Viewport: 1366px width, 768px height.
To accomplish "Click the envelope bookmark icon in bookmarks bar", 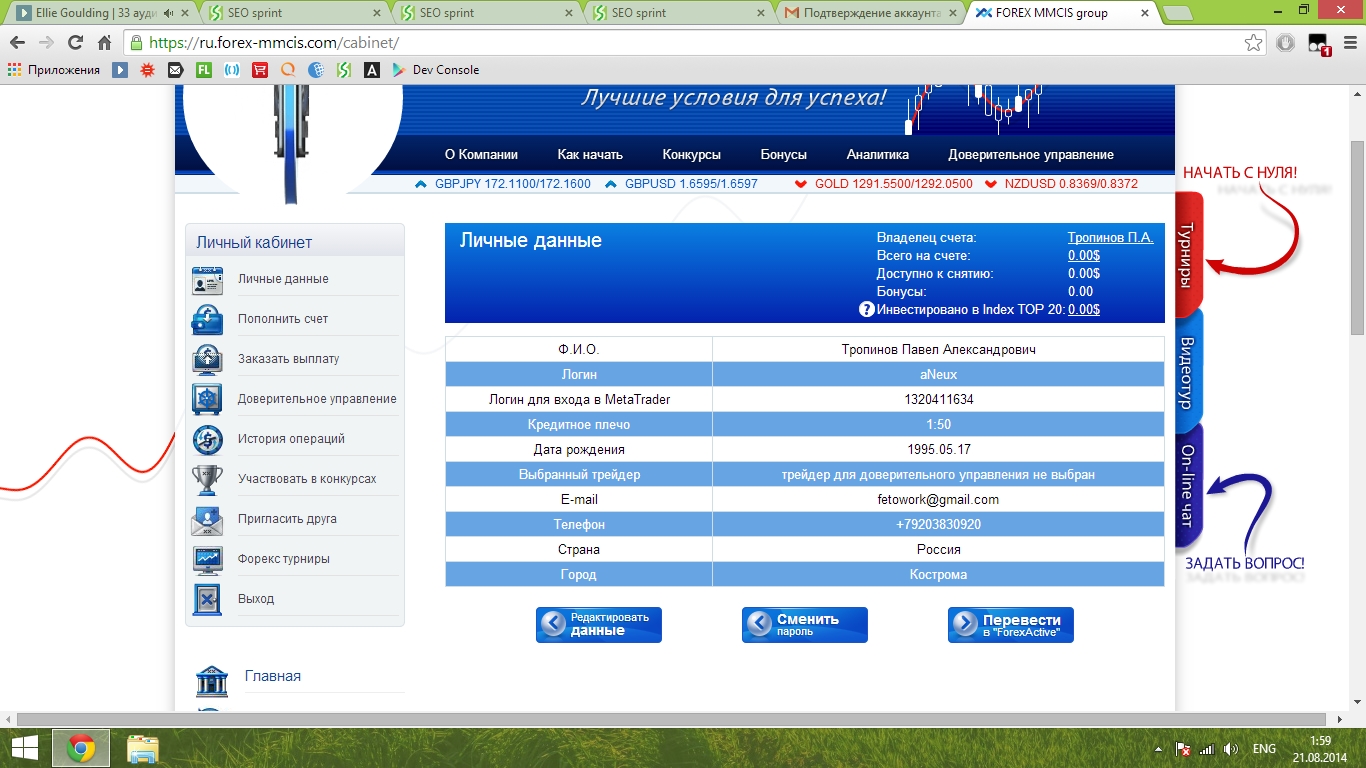I will tap(176, 70).
